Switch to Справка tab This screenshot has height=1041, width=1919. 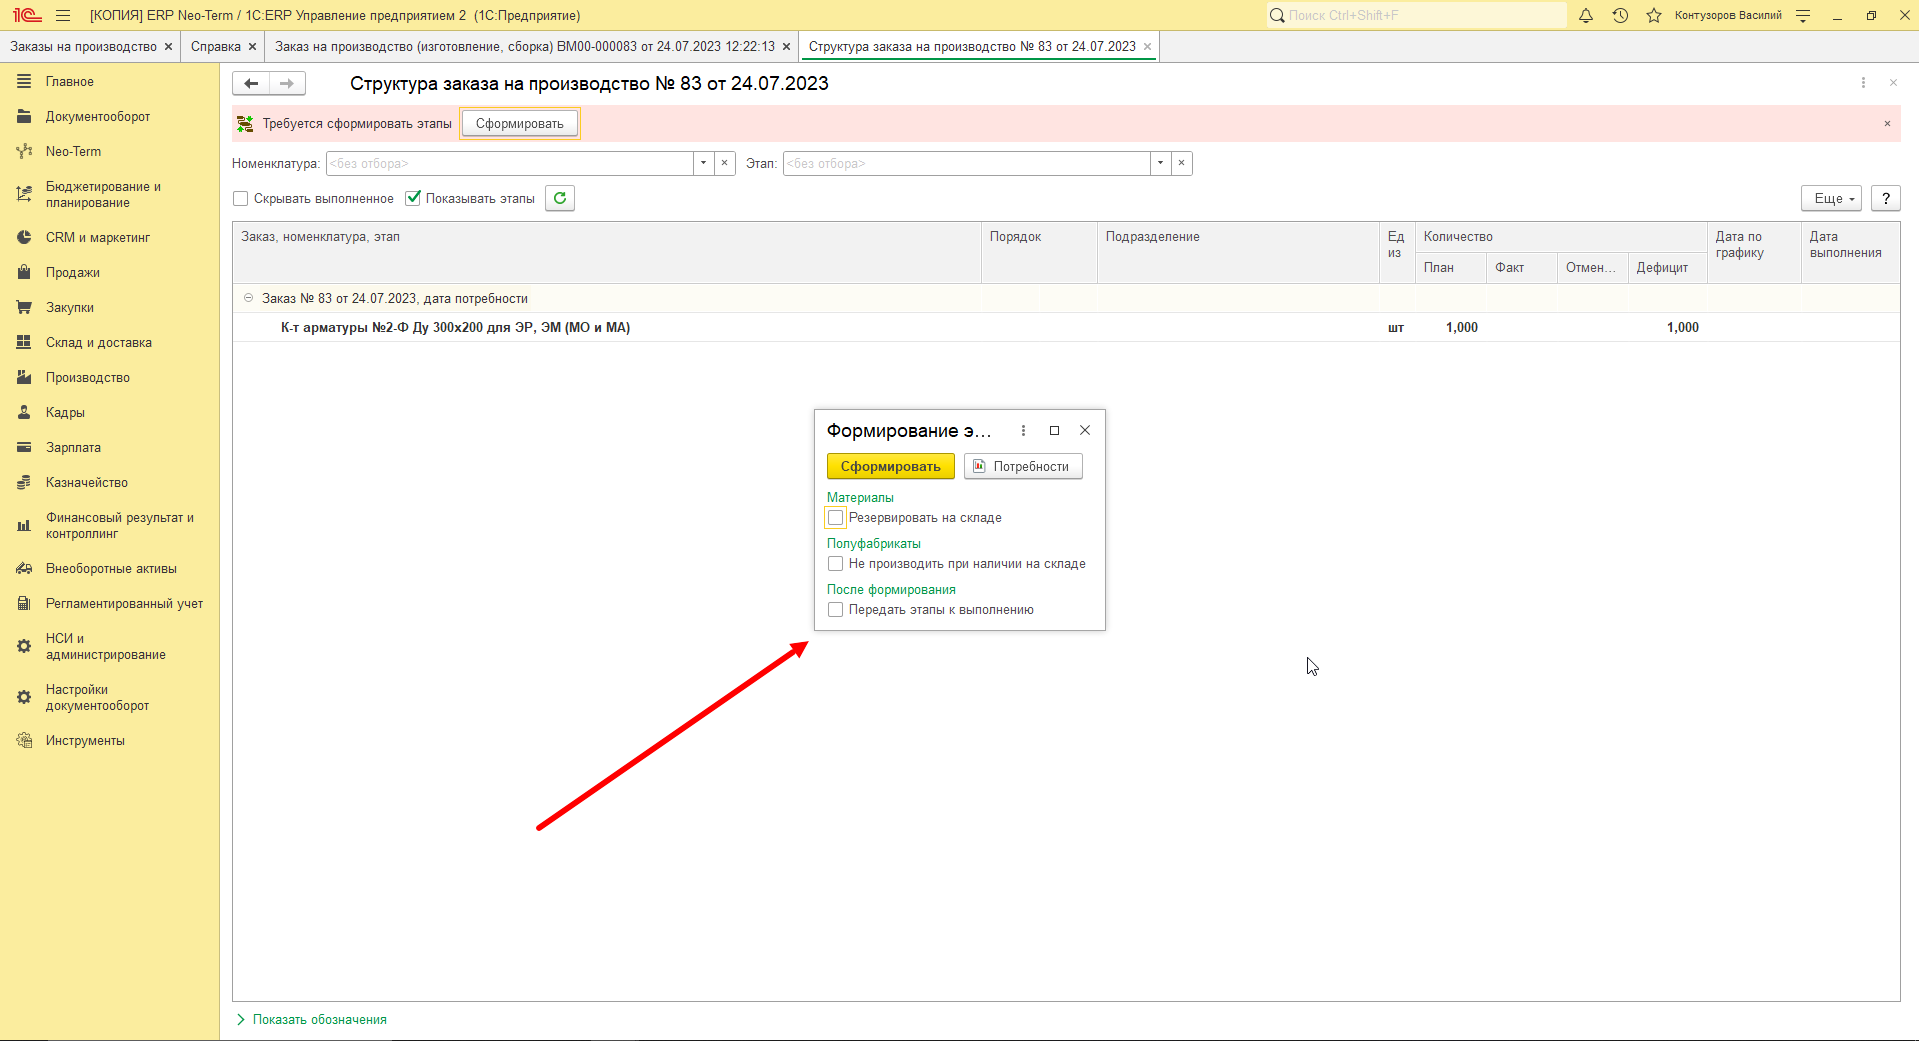216,47
